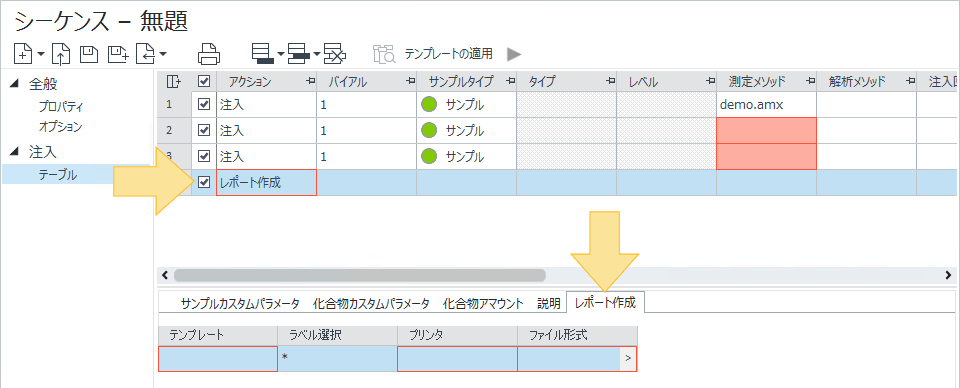Print the sequence with printer icon
Viewport: 960px width, 388px height.
(209, 54)
